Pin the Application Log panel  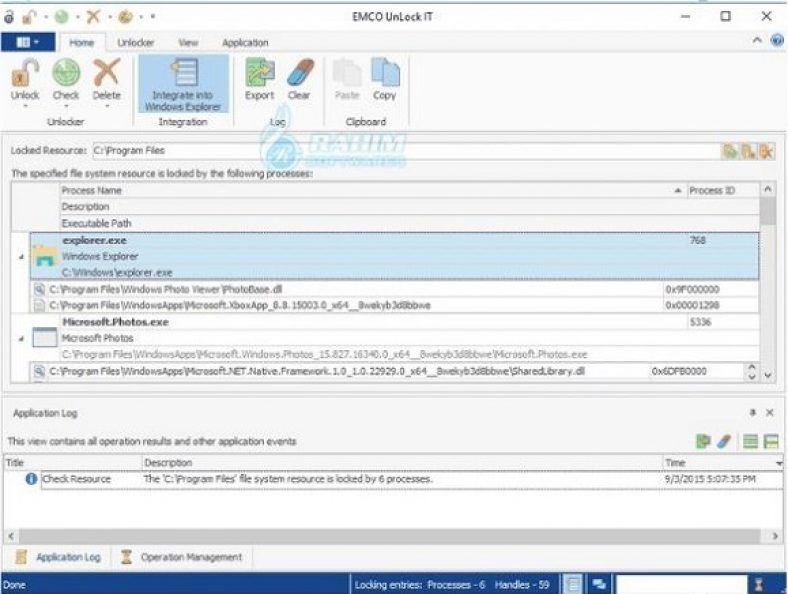pyautogui.click(x=752, y=413)
